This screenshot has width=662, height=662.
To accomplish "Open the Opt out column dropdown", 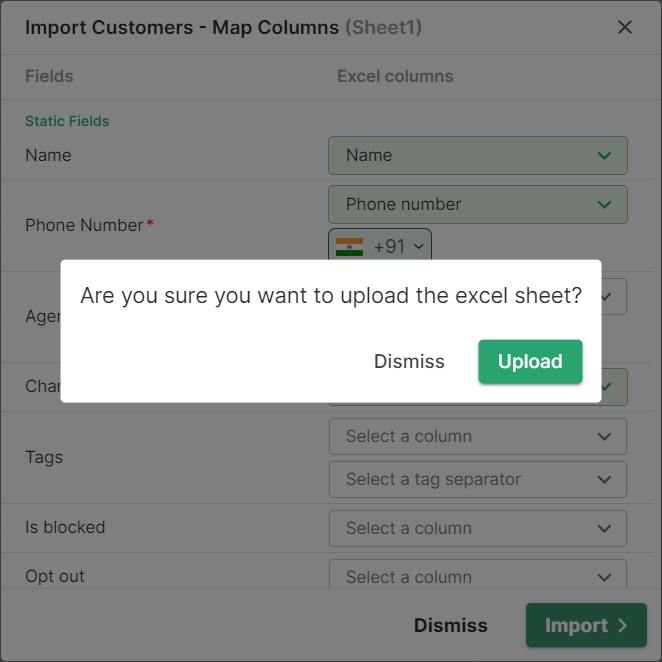I will 477,576.
